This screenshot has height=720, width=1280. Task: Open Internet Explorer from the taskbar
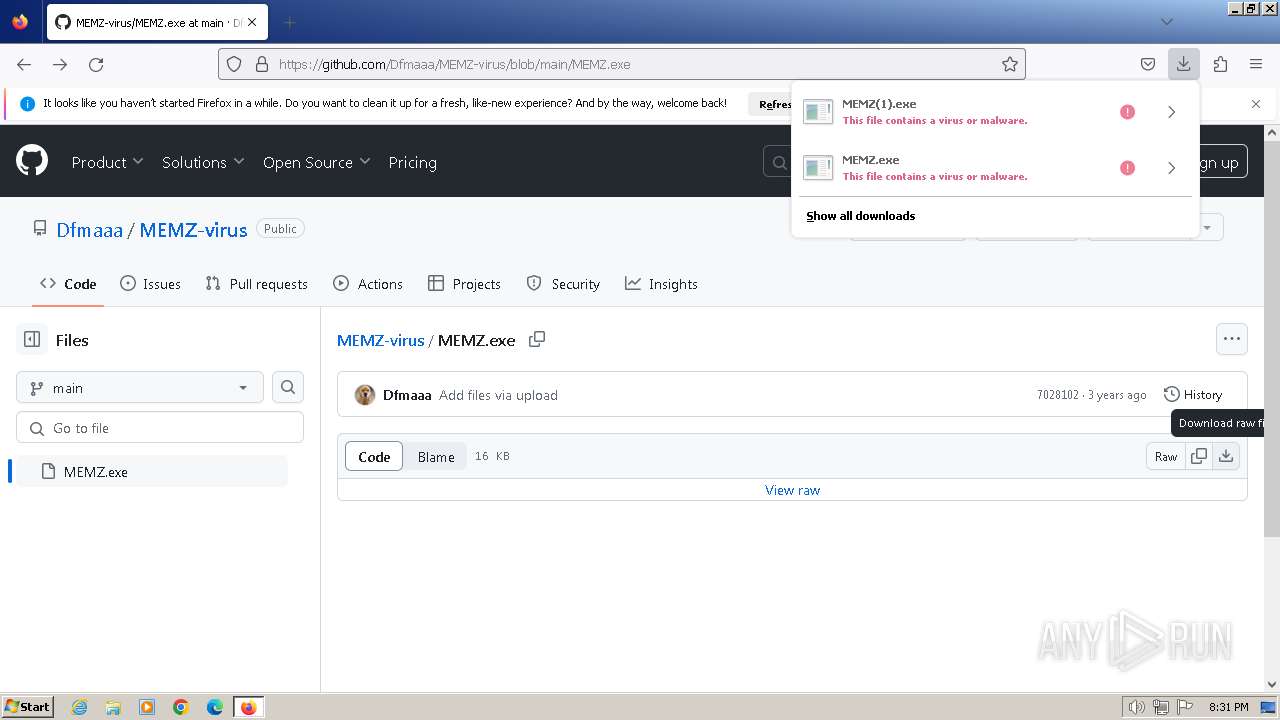[80, 707]
